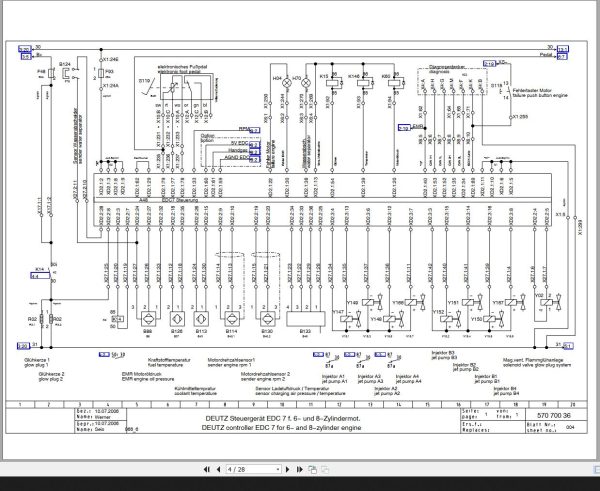Follow top-right line 30 reference box

[x=562, y=49]
